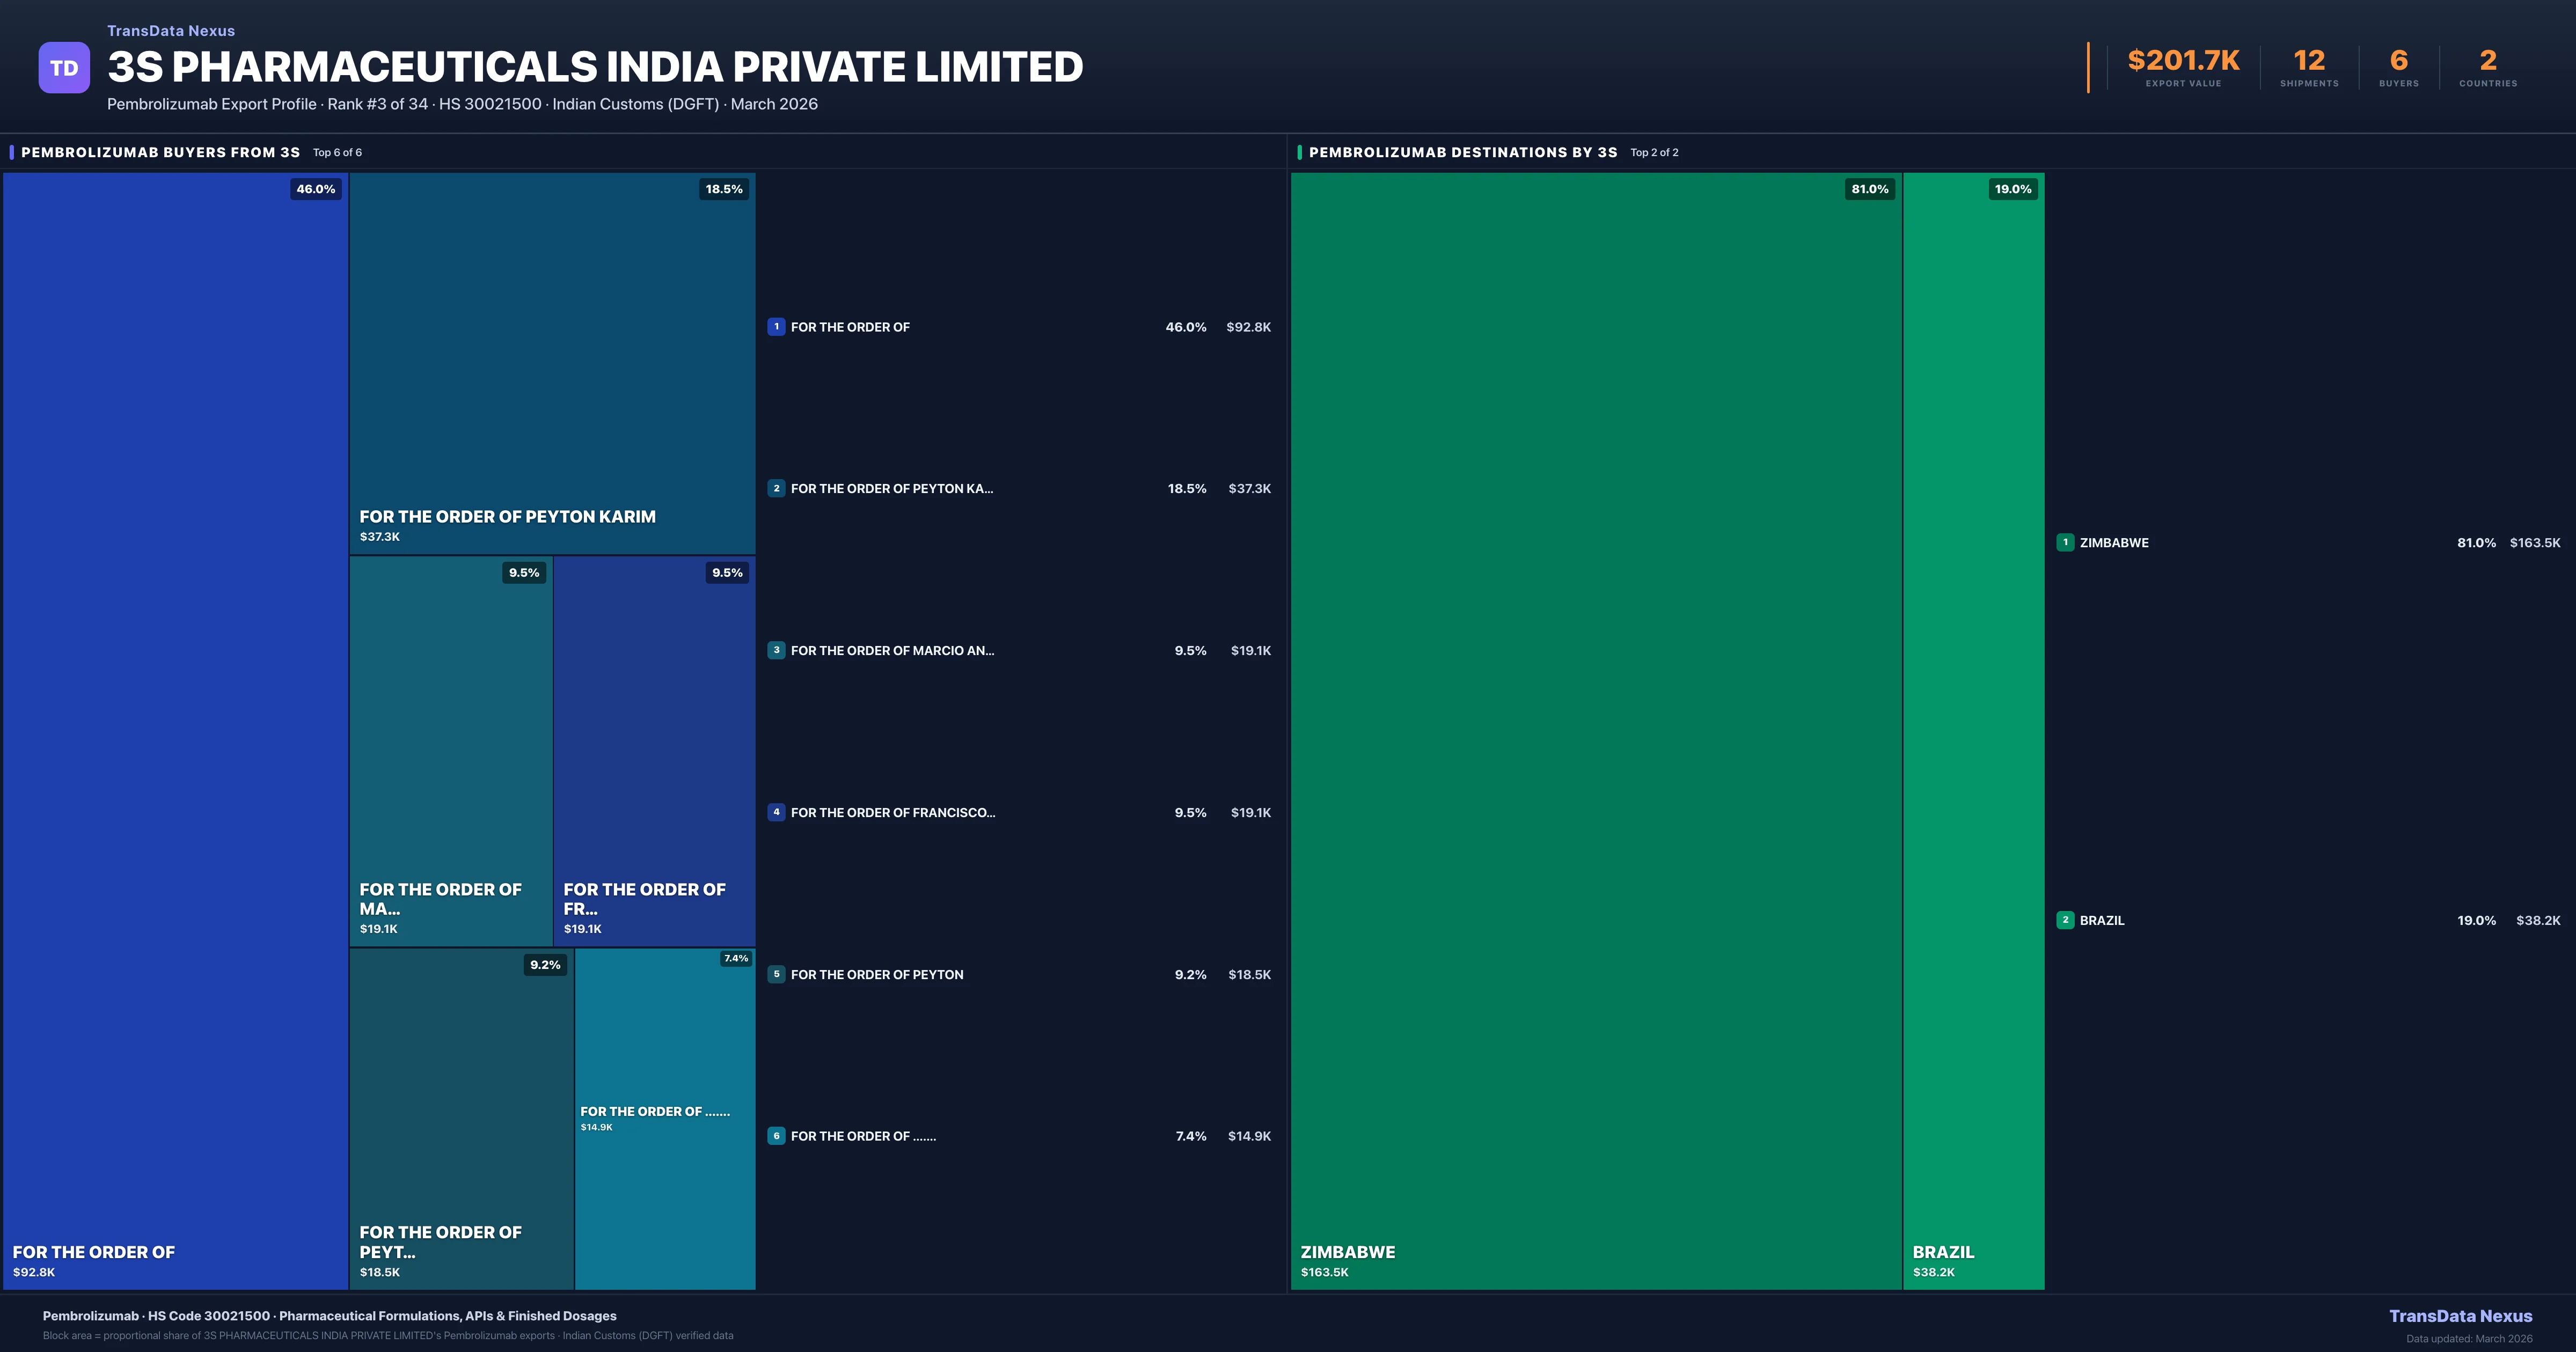2576x1352 pixels.
Task: Click rank 2 badge beside Peyton Ka... entry
Action: coord(776,489)
